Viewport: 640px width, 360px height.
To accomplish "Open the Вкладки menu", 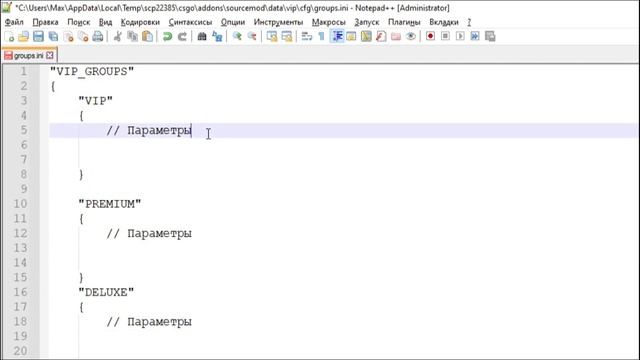I will 444,22.
